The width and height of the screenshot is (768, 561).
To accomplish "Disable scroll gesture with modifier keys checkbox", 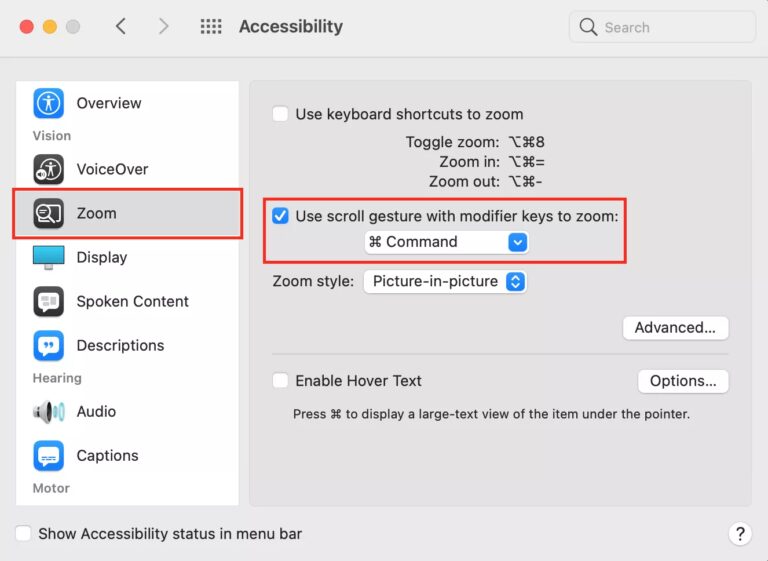I will (x=281, y=216).
